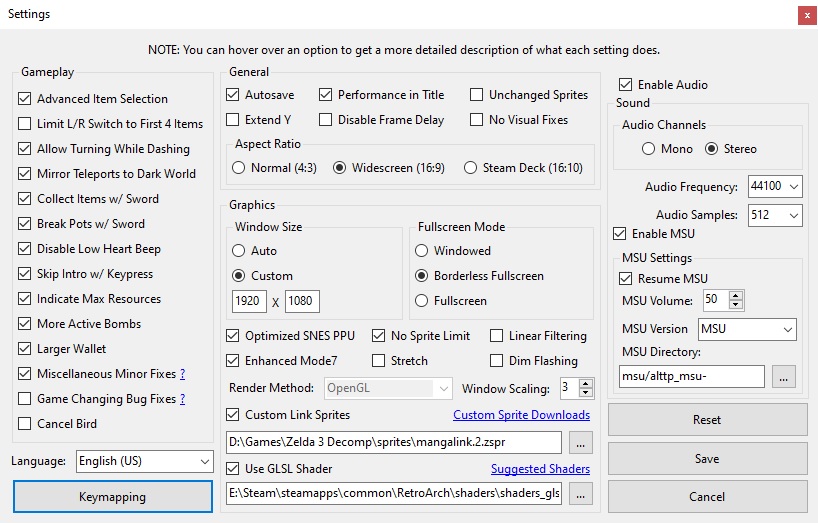Reset settings to defaults

point(707,420)
